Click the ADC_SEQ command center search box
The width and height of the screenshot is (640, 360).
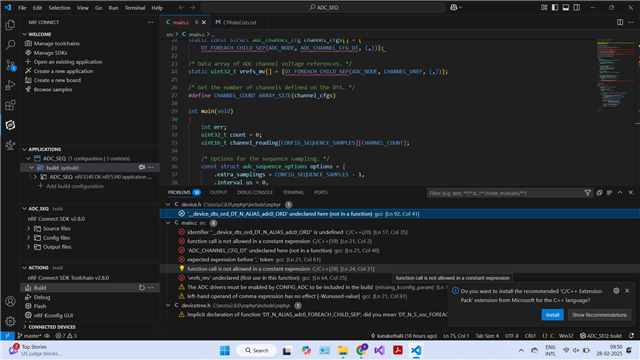323,7
